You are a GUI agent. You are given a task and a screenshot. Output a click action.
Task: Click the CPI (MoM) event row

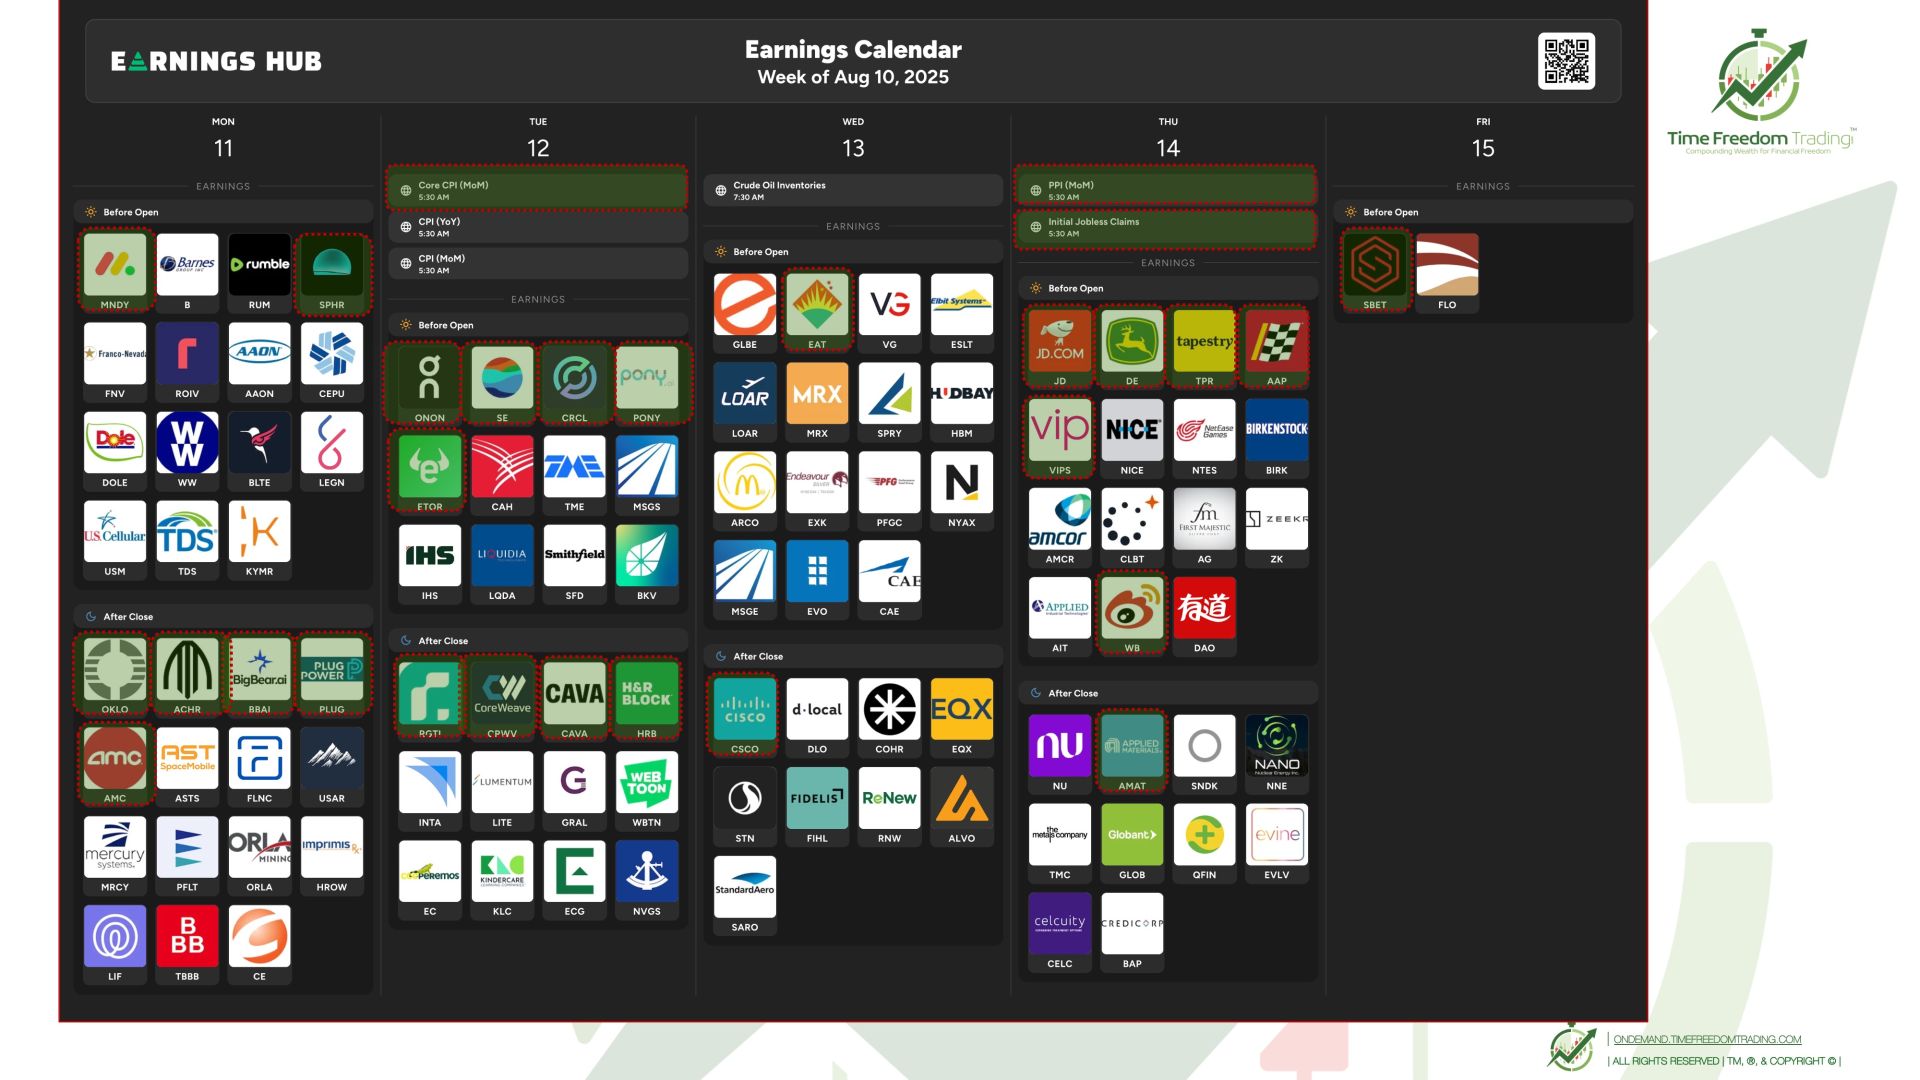pyautogui.click(x=538, y=264)
